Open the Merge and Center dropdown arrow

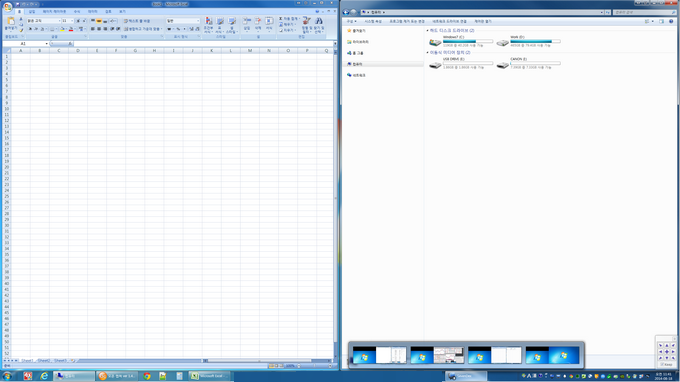[161, 29]
